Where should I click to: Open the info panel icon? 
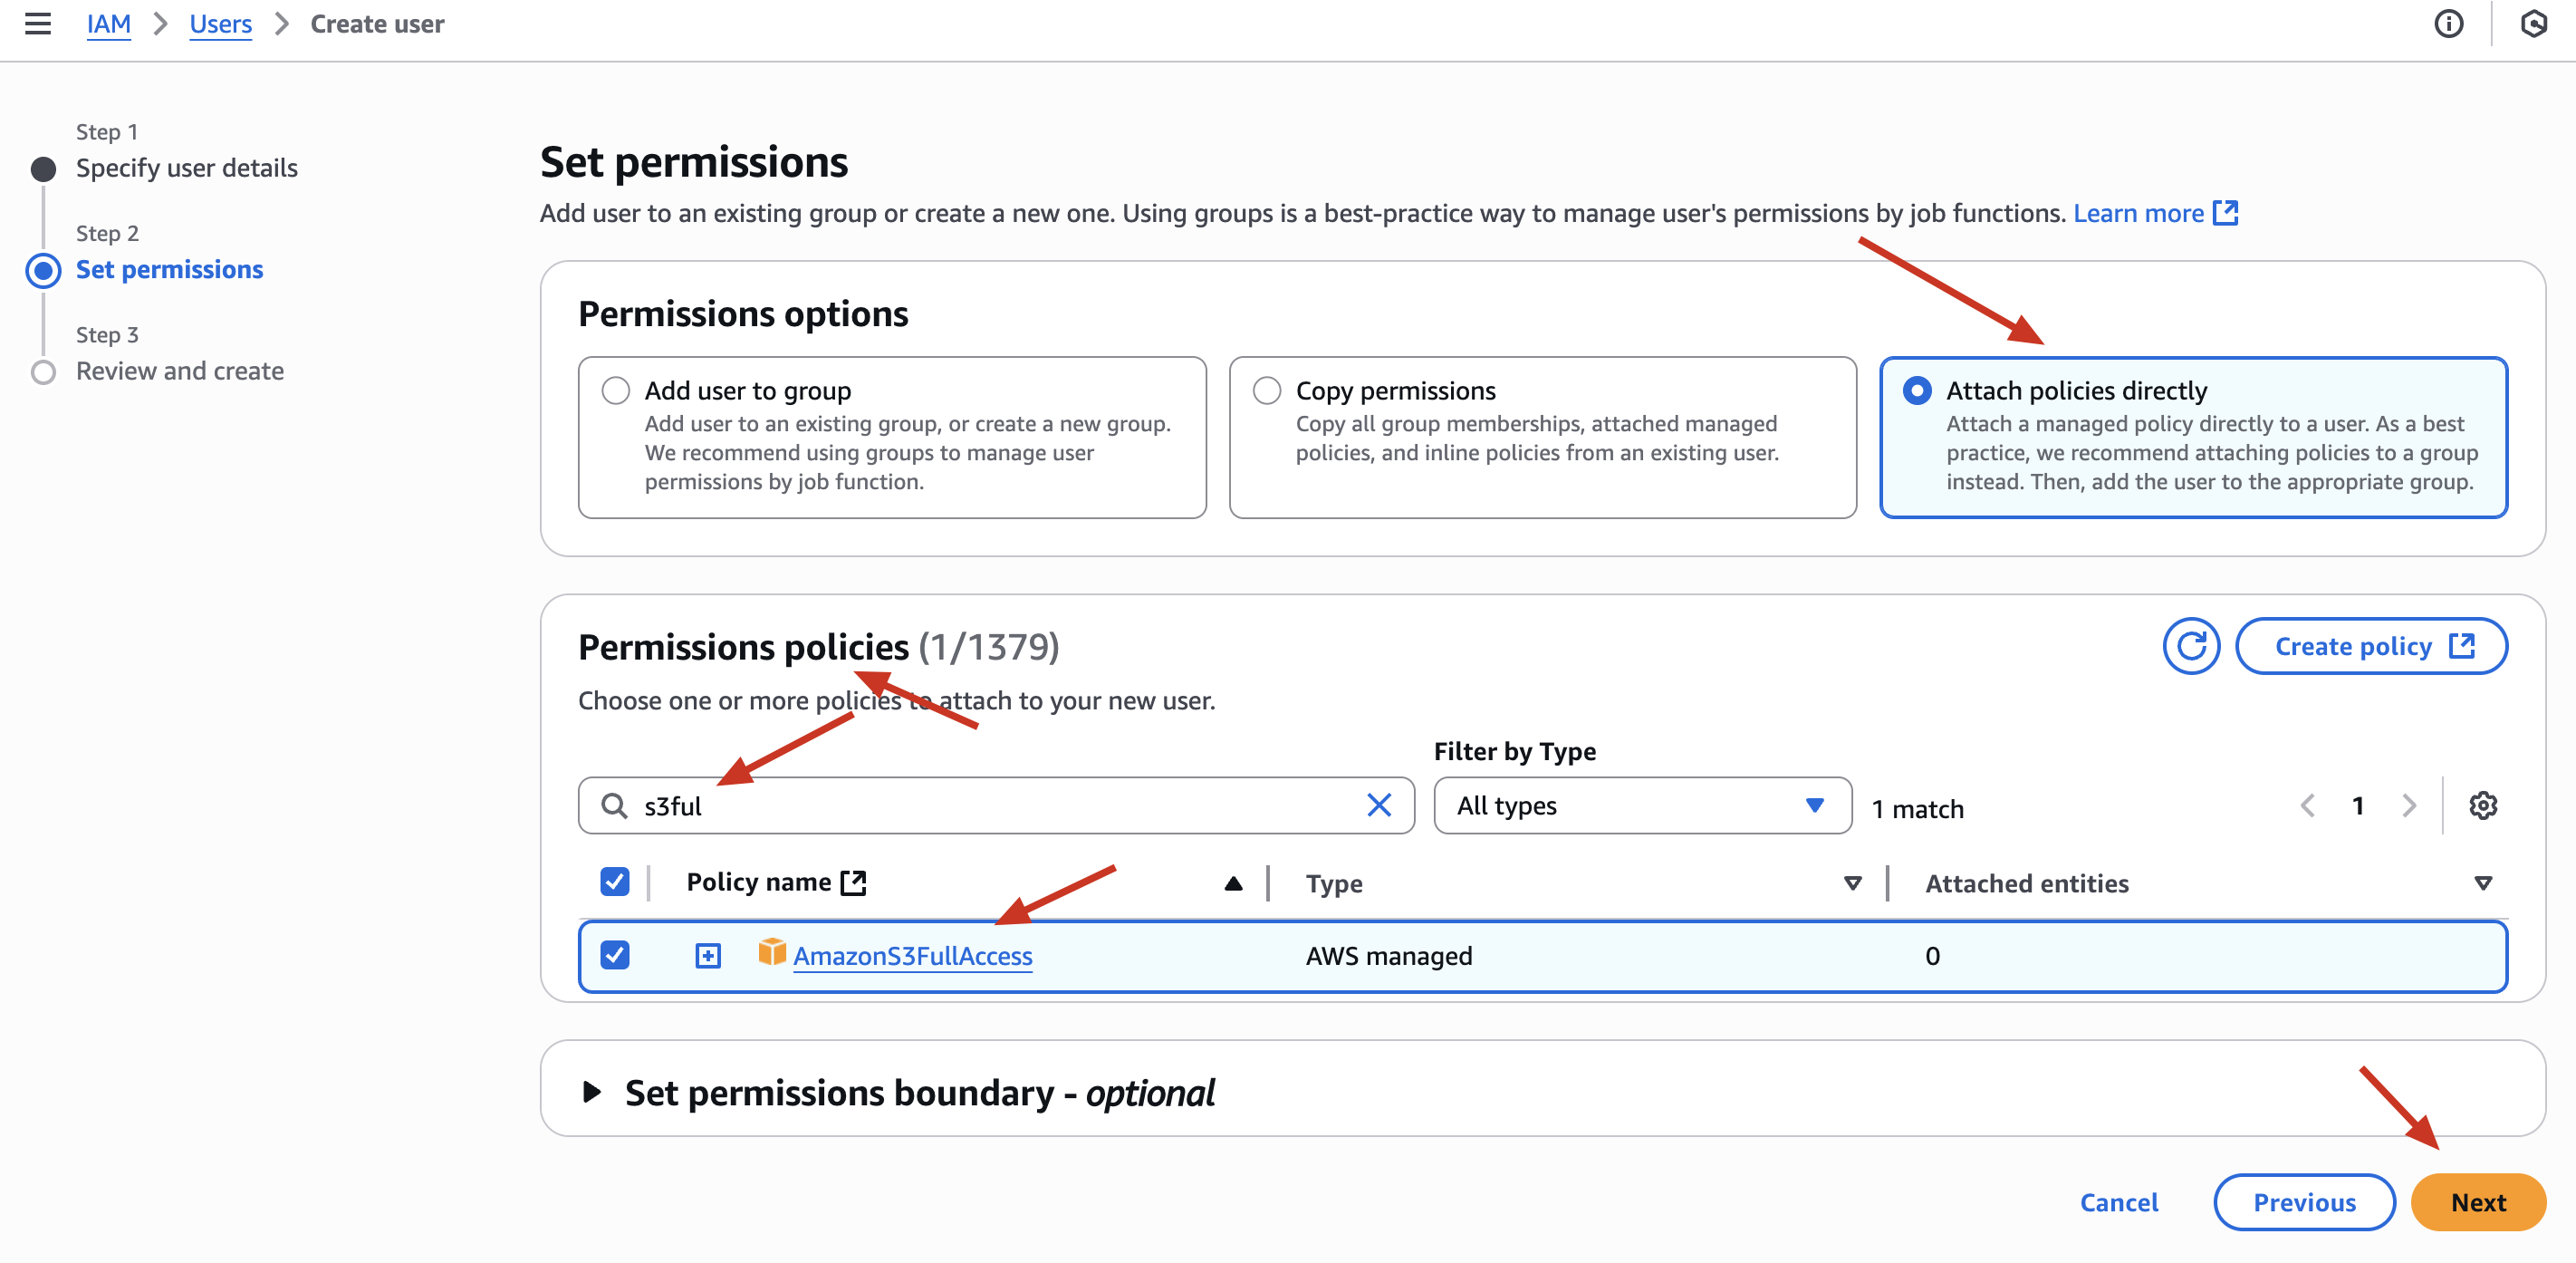(x=2448, y=23)
